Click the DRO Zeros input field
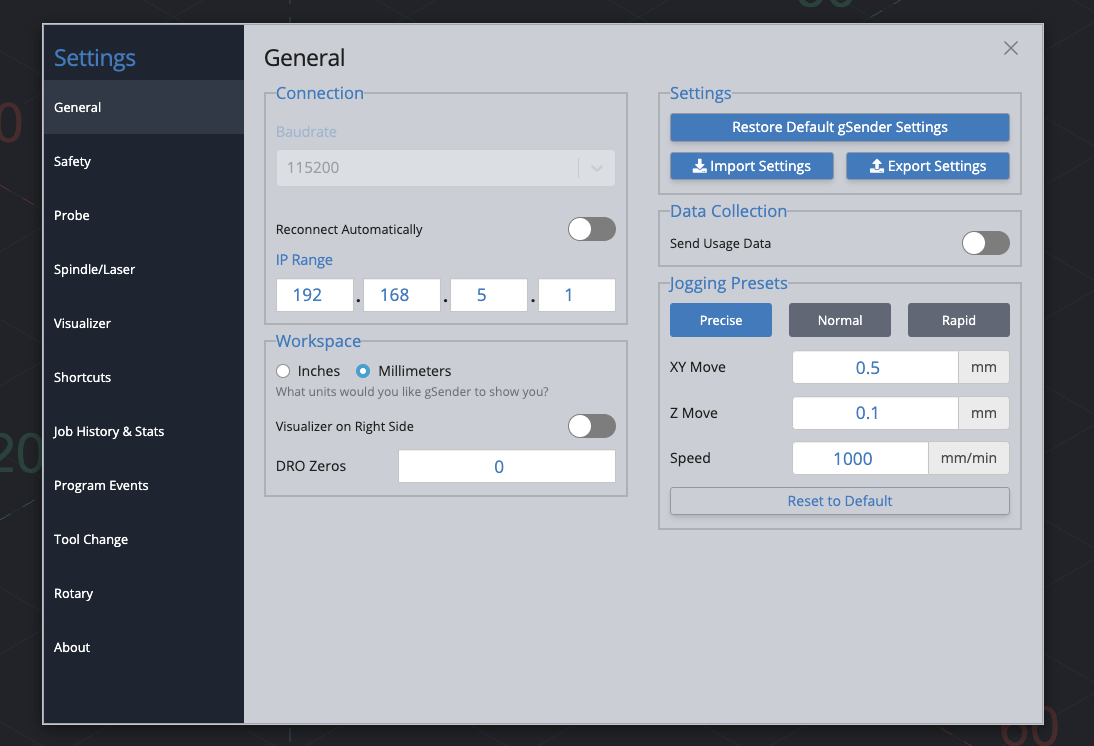The width and height of the screenshot is (1094, 746). pos(506,466)
